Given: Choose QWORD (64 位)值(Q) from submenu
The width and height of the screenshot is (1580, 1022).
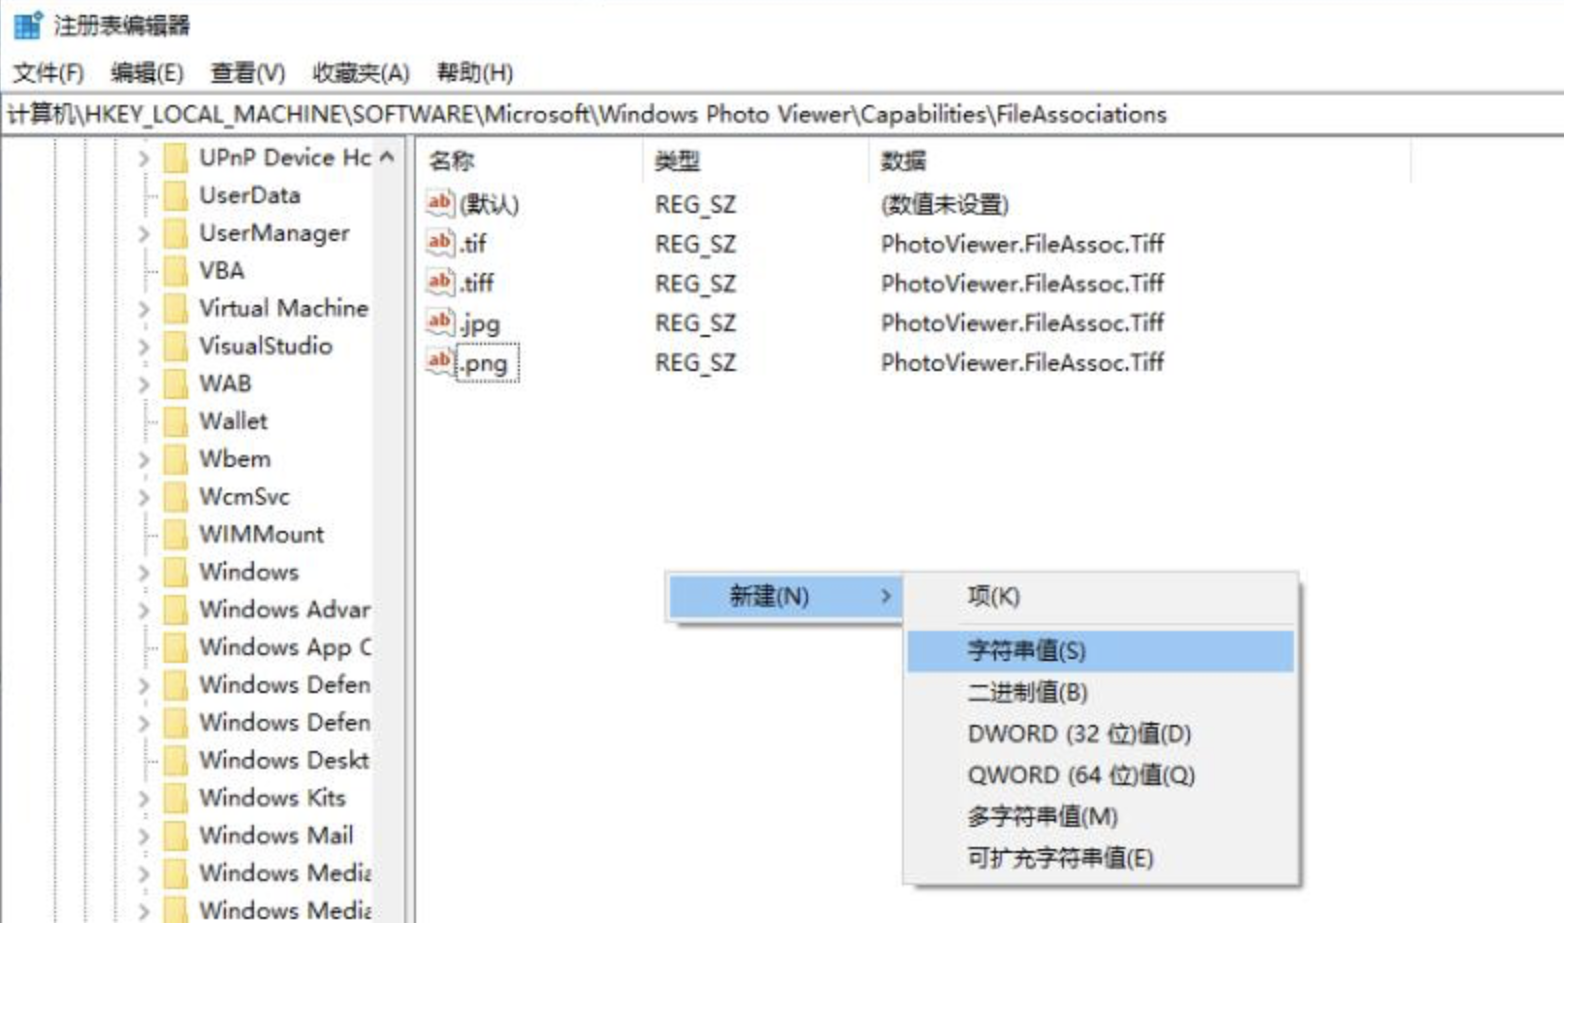Looking at the screenshot, I should 1101,775.
